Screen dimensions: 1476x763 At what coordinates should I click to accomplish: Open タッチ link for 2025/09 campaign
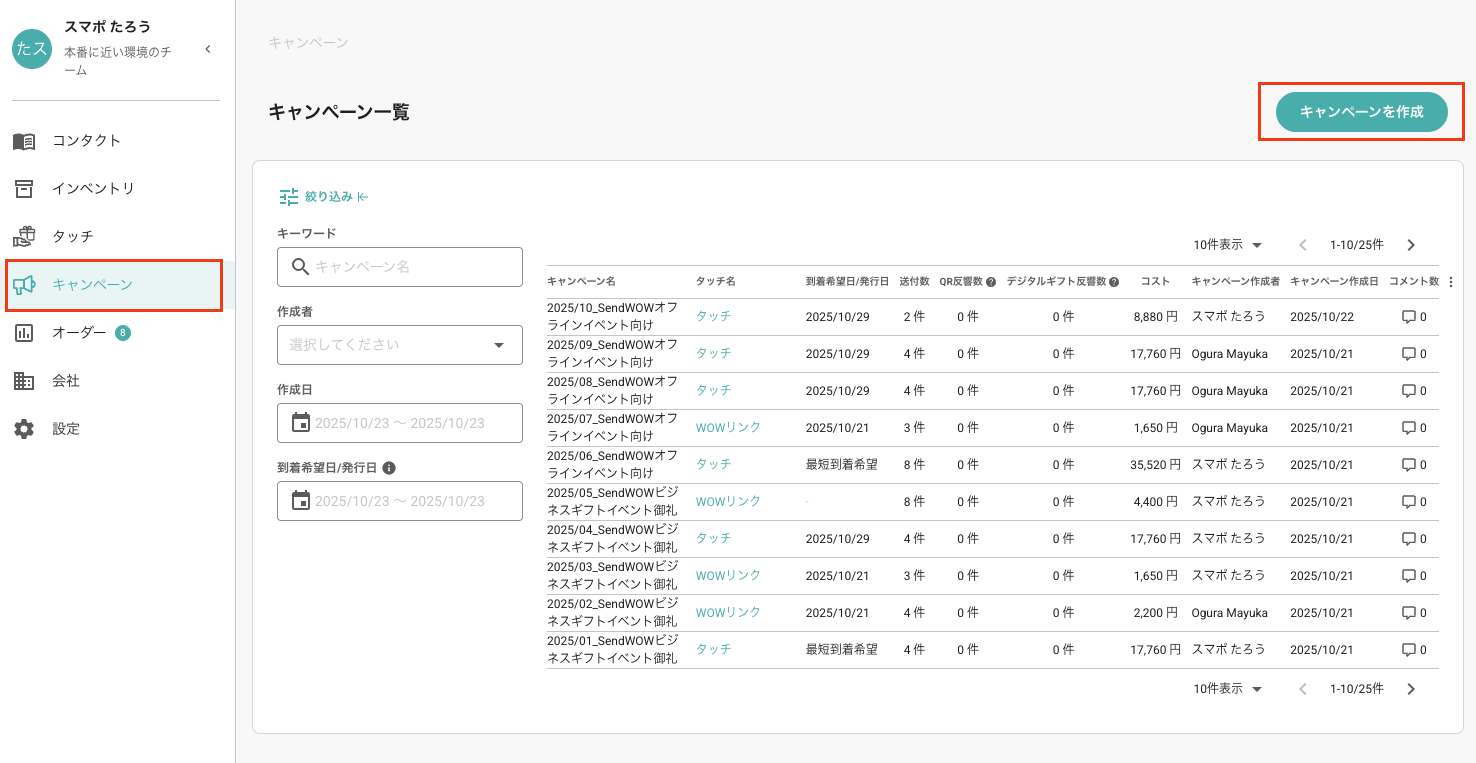click(713, 353)
